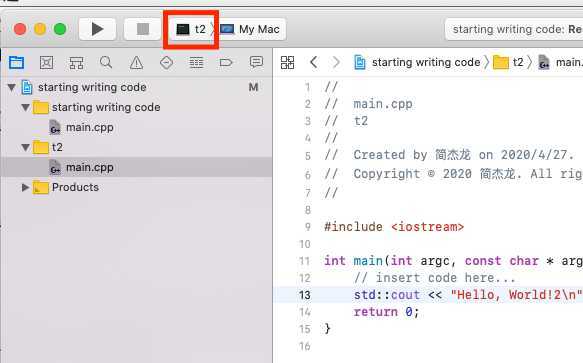Open the Symbol navigator

coord(76,62)
